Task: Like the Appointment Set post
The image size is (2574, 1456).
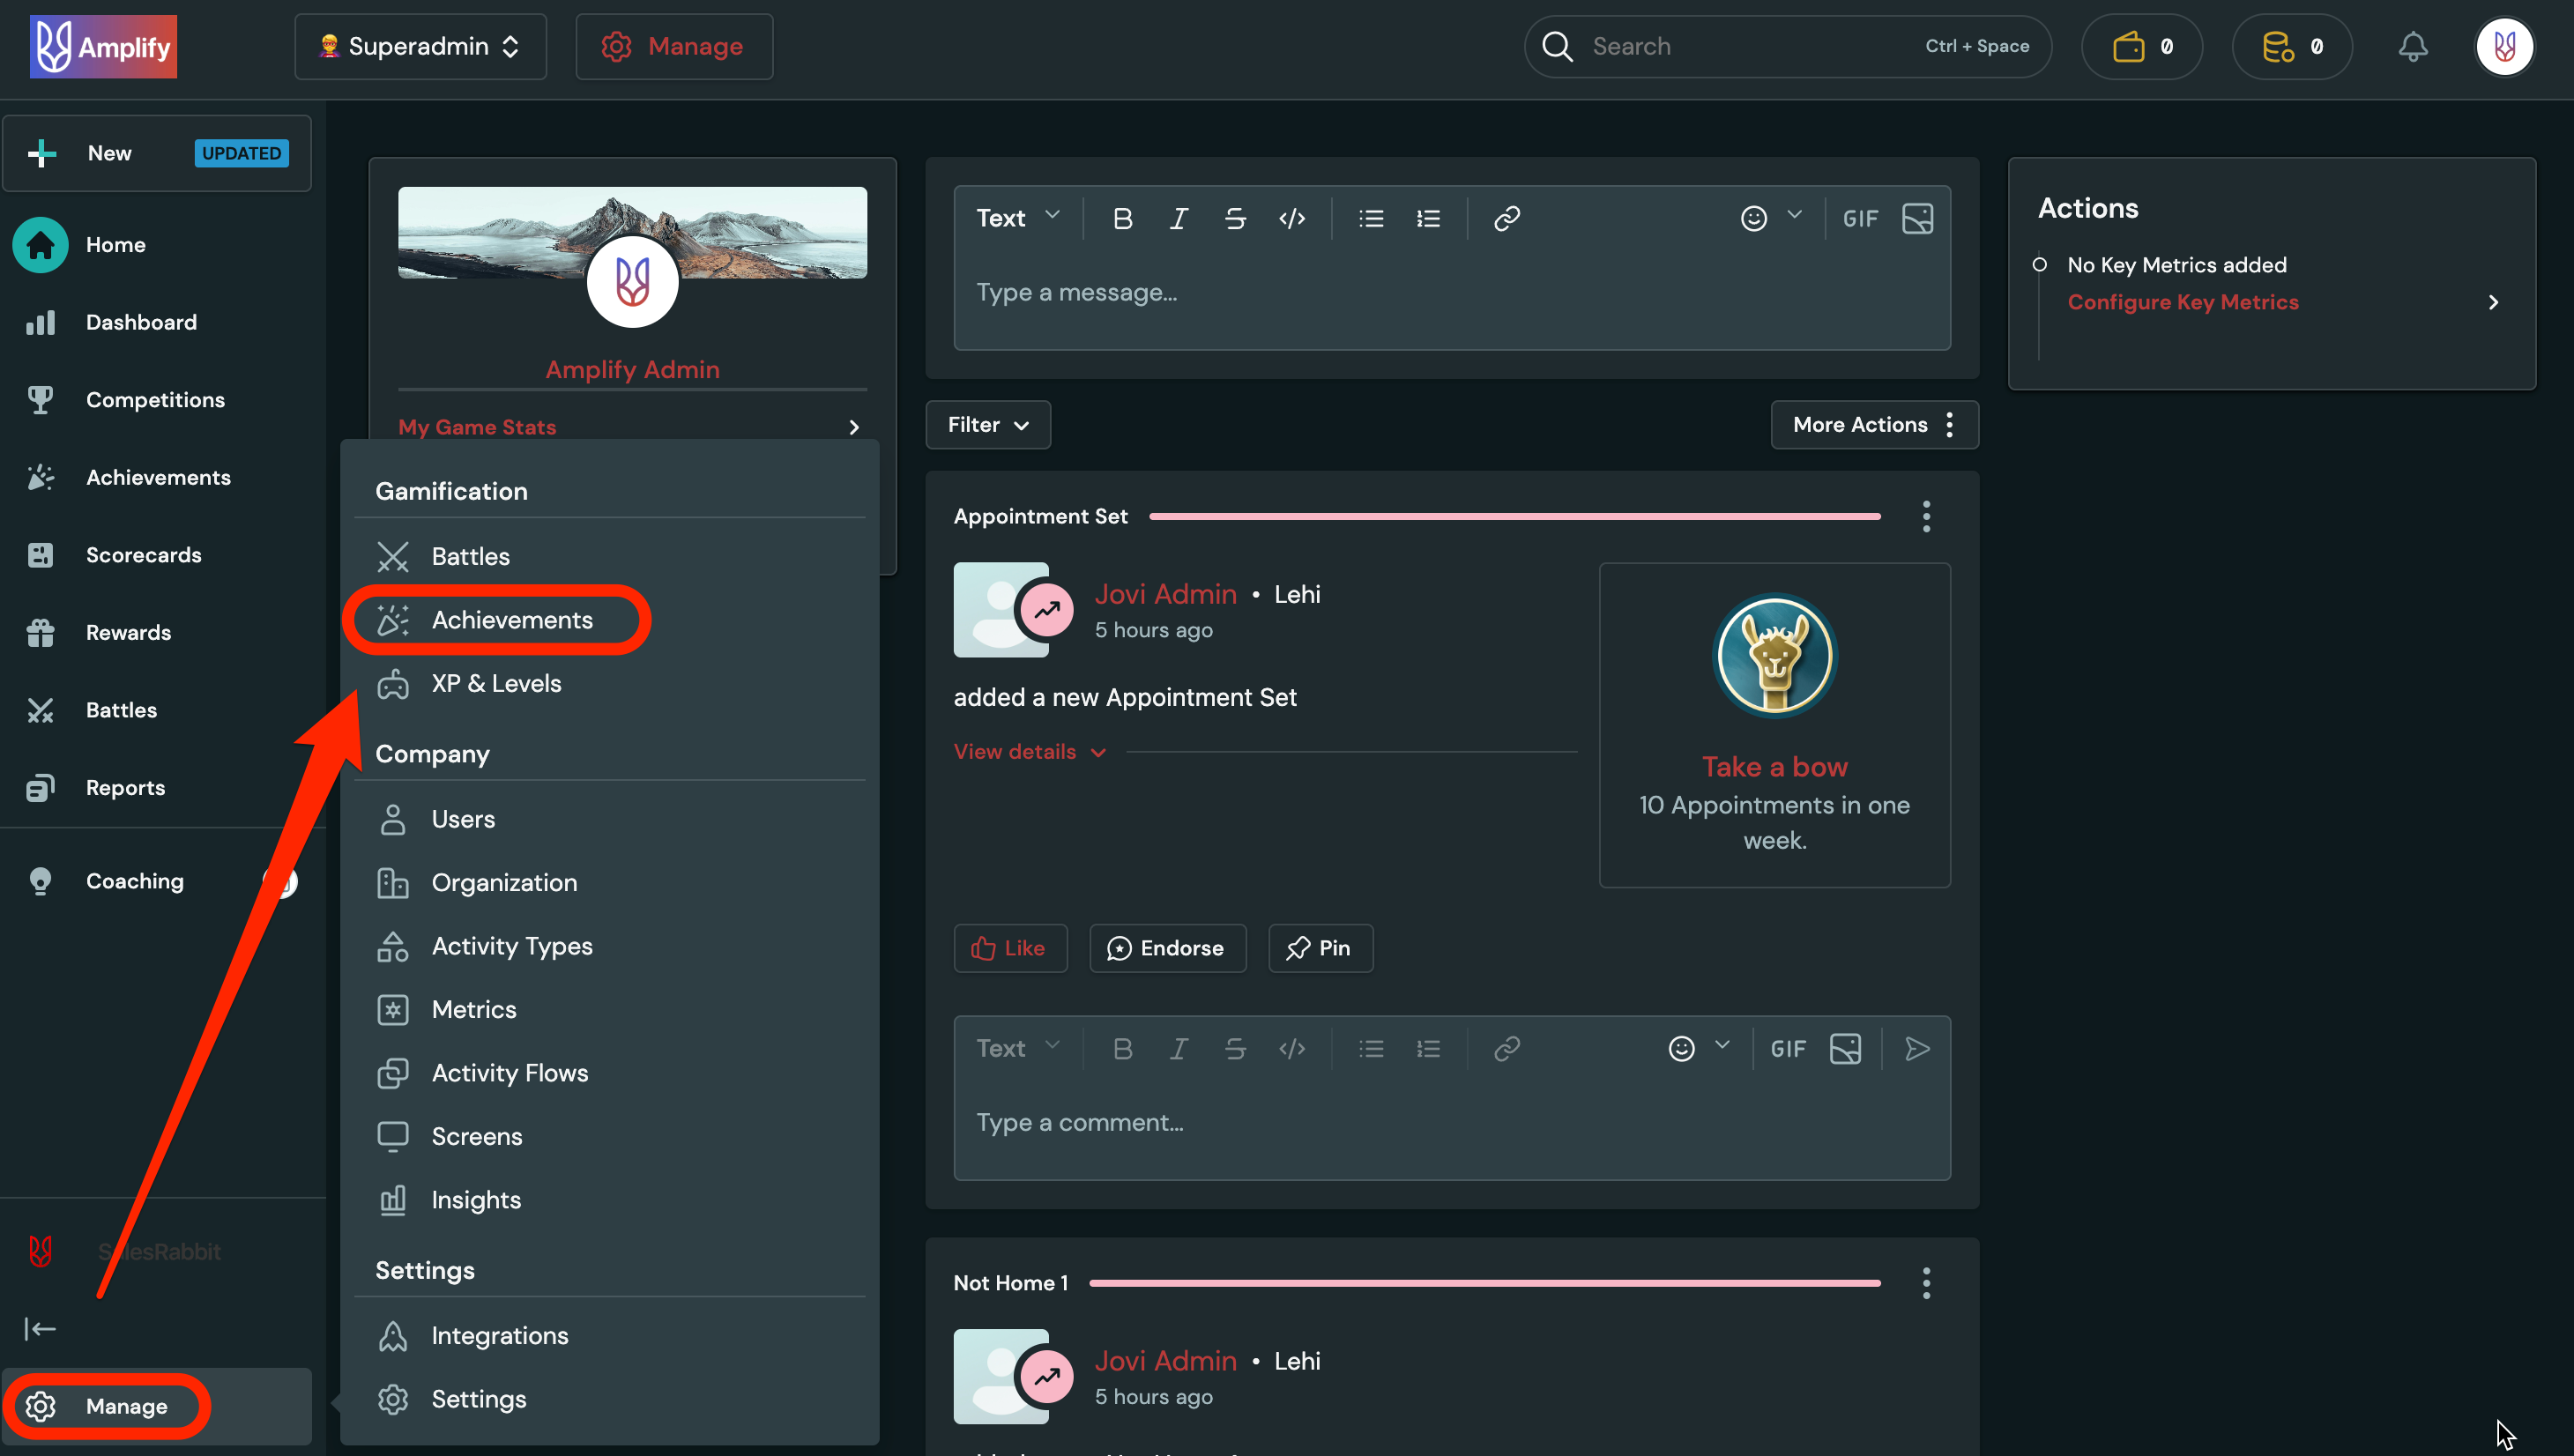Action: 1009,947
